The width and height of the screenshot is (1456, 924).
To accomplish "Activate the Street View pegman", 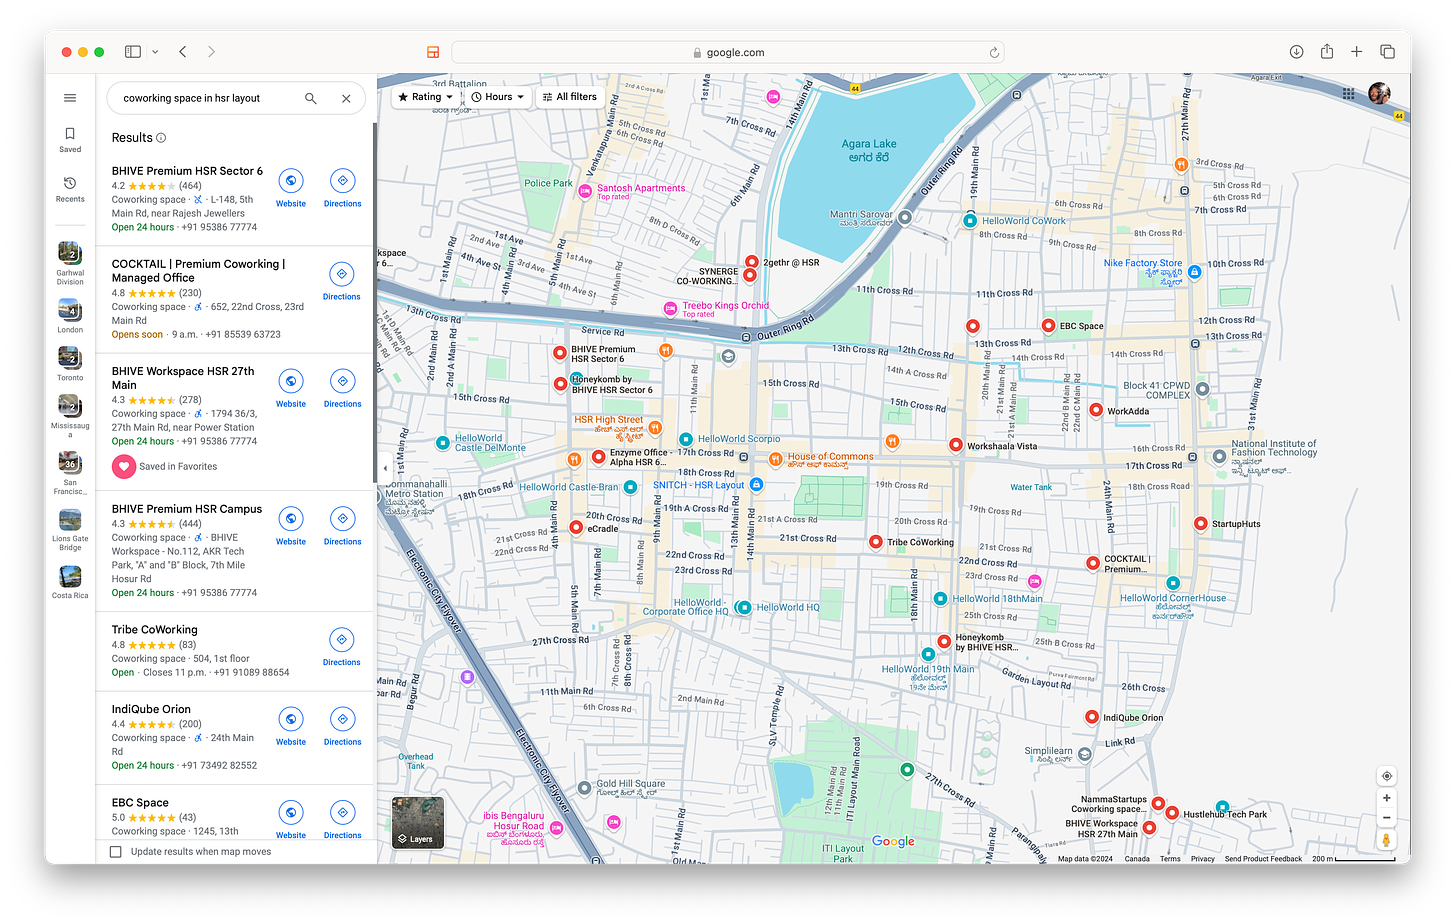I will tap(1386, 840).
